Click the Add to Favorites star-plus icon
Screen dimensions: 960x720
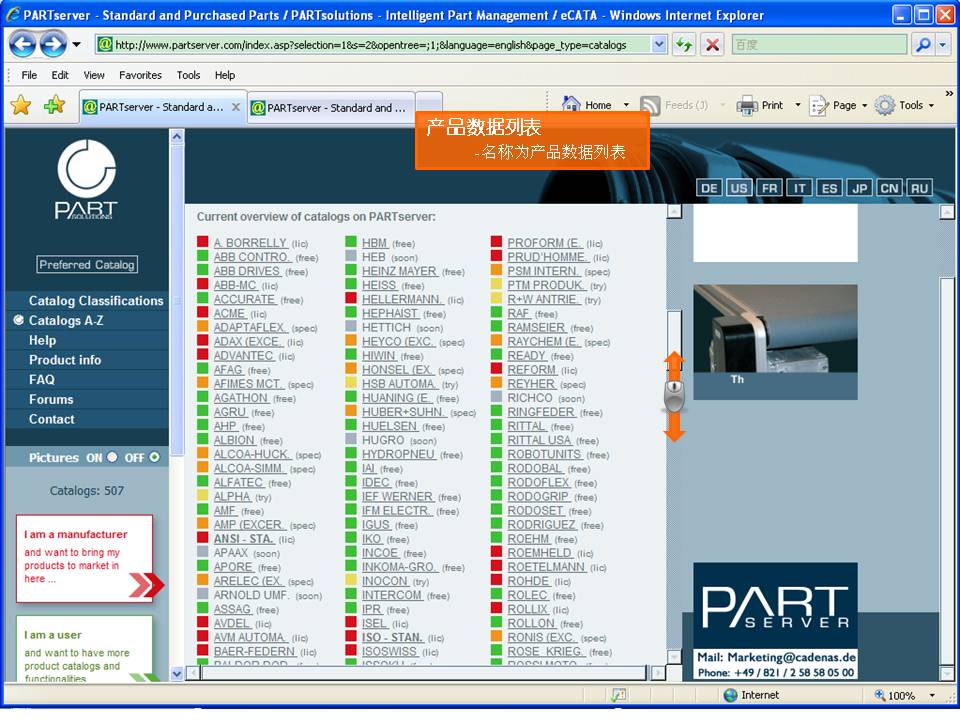pos(54,105)
